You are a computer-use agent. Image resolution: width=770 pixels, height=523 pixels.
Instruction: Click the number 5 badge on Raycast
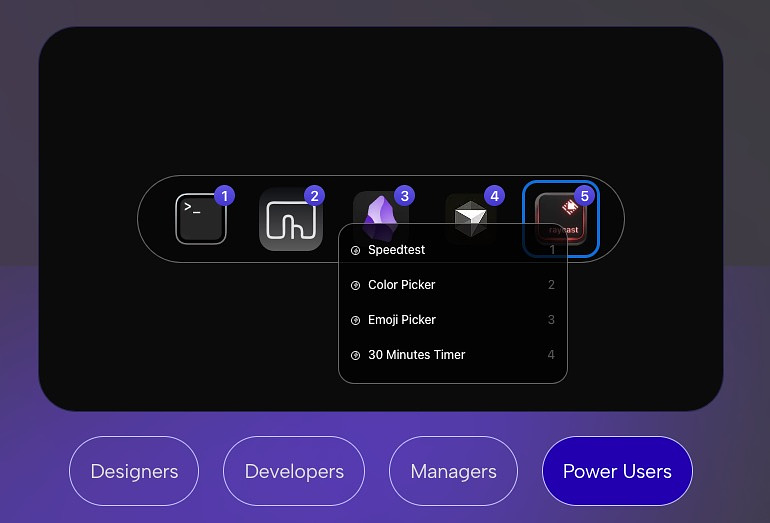click(584, 196)
